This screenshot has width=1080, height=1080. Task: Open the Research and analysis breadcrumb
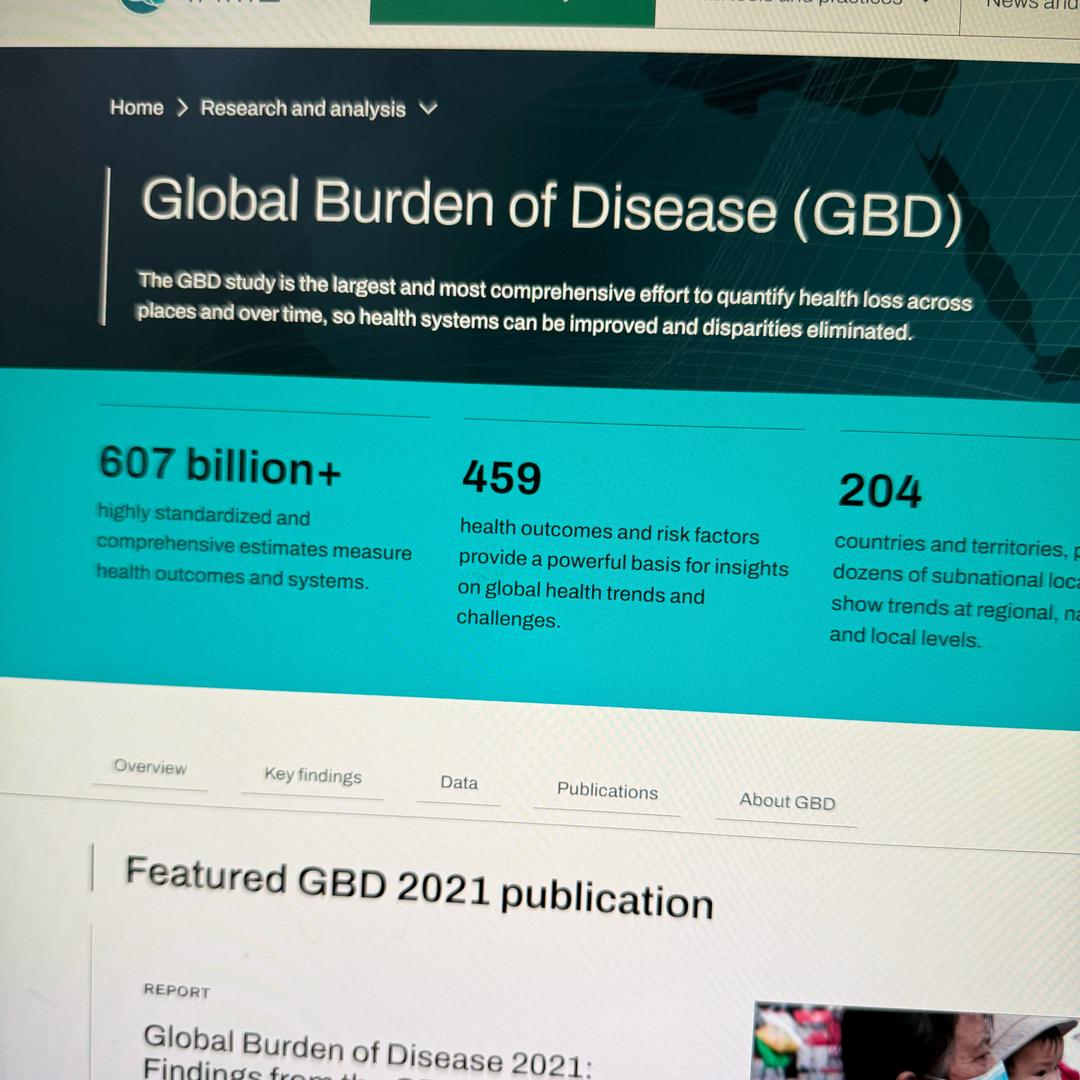pyautogui.click(x=303, y=109)
